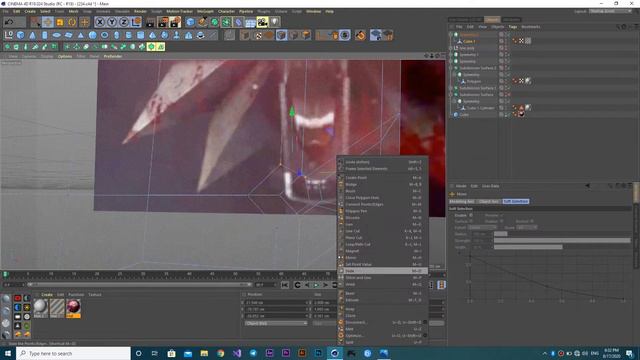
Task: Toggle the Z axis lock icon
Action: [x=124, y=22]
